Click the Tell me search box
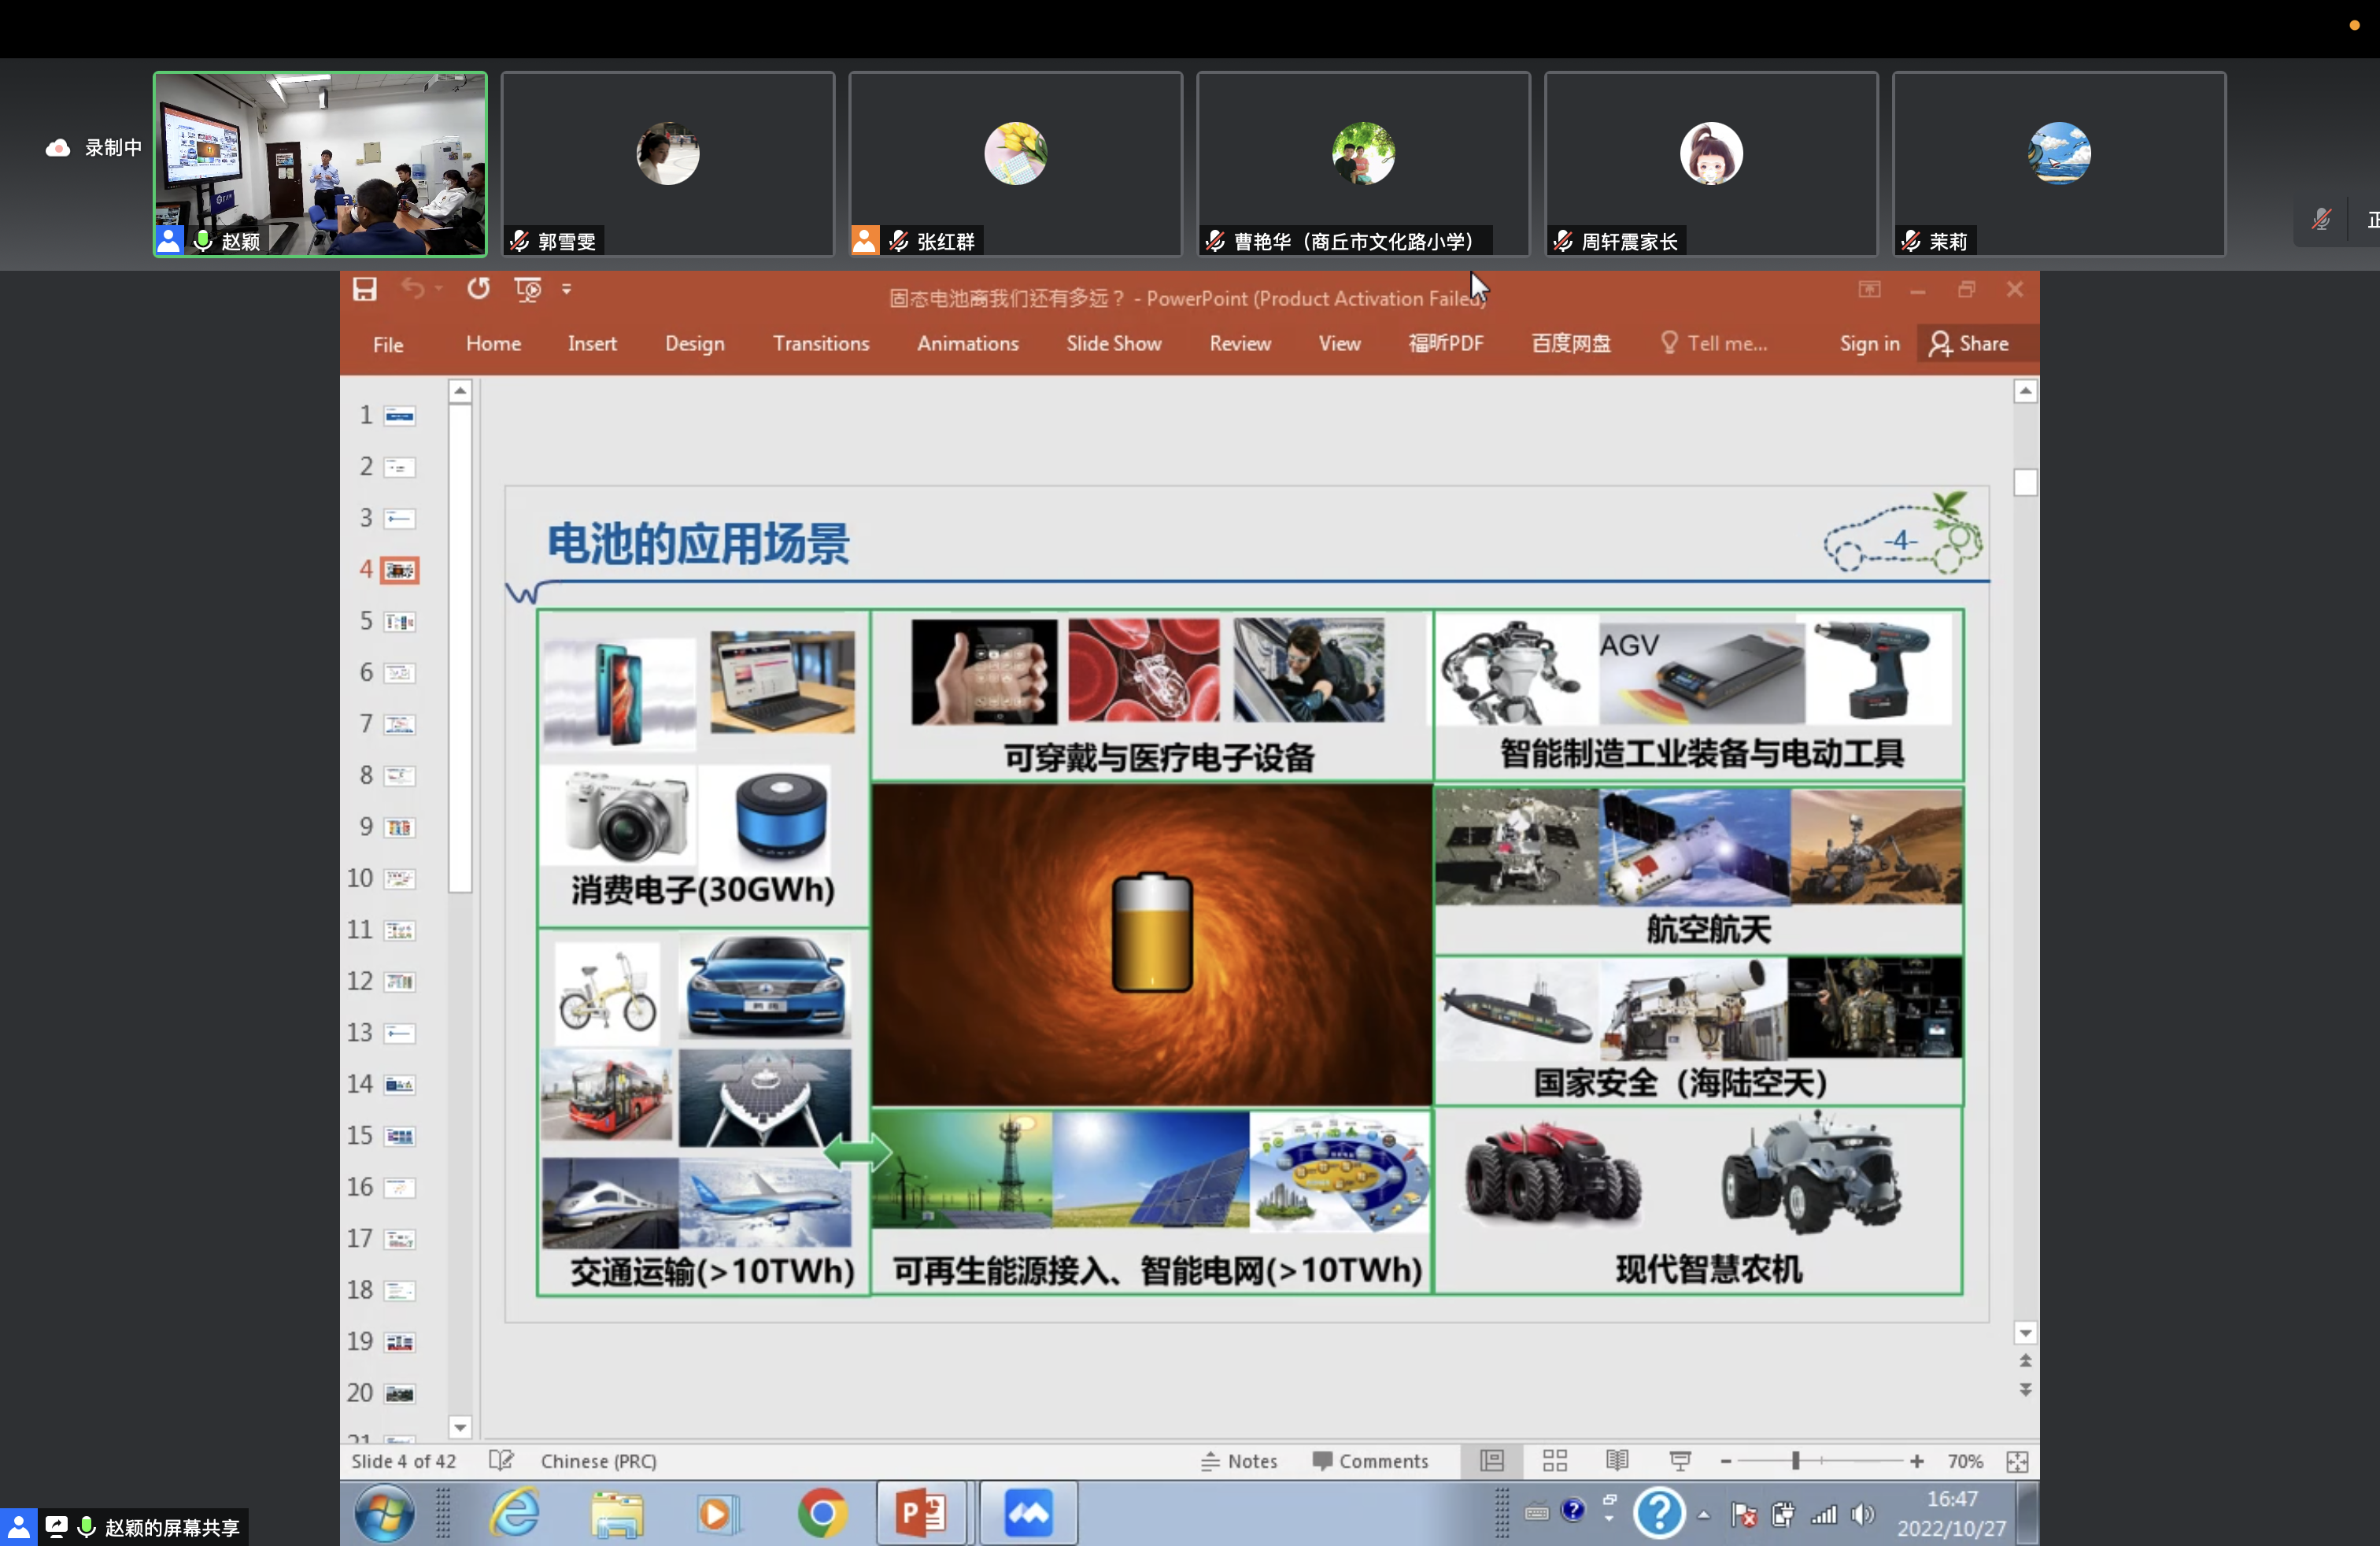The width and height of the screenshot is (2380, 1546). point(1714,343)
